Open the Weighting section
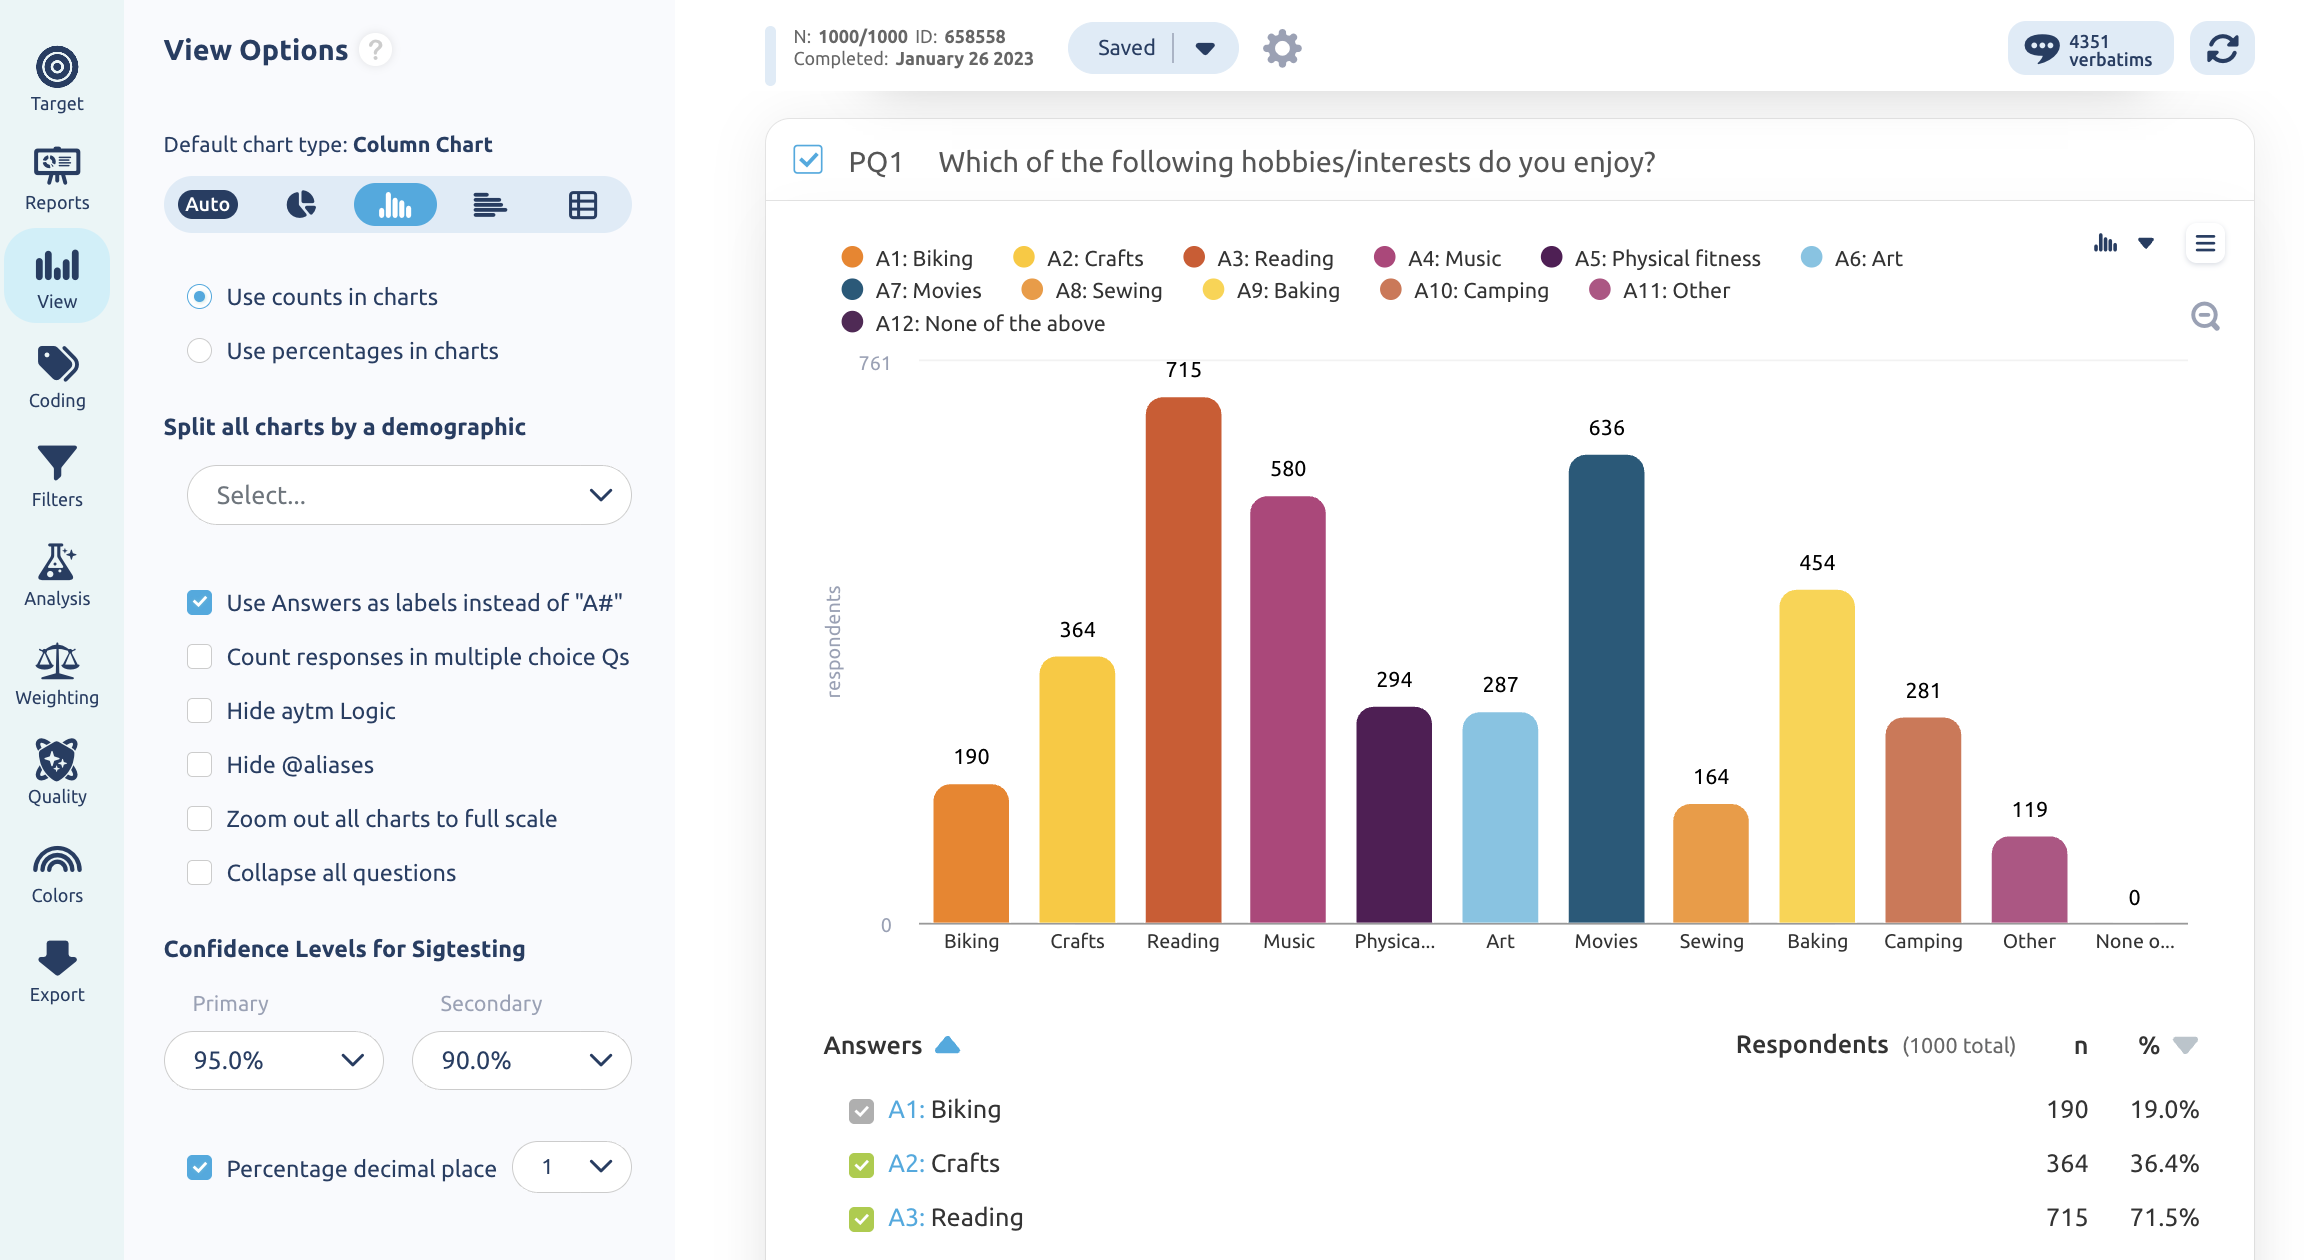Image resolution: width=2304 pixels, height=1260 pixels. 57,674
